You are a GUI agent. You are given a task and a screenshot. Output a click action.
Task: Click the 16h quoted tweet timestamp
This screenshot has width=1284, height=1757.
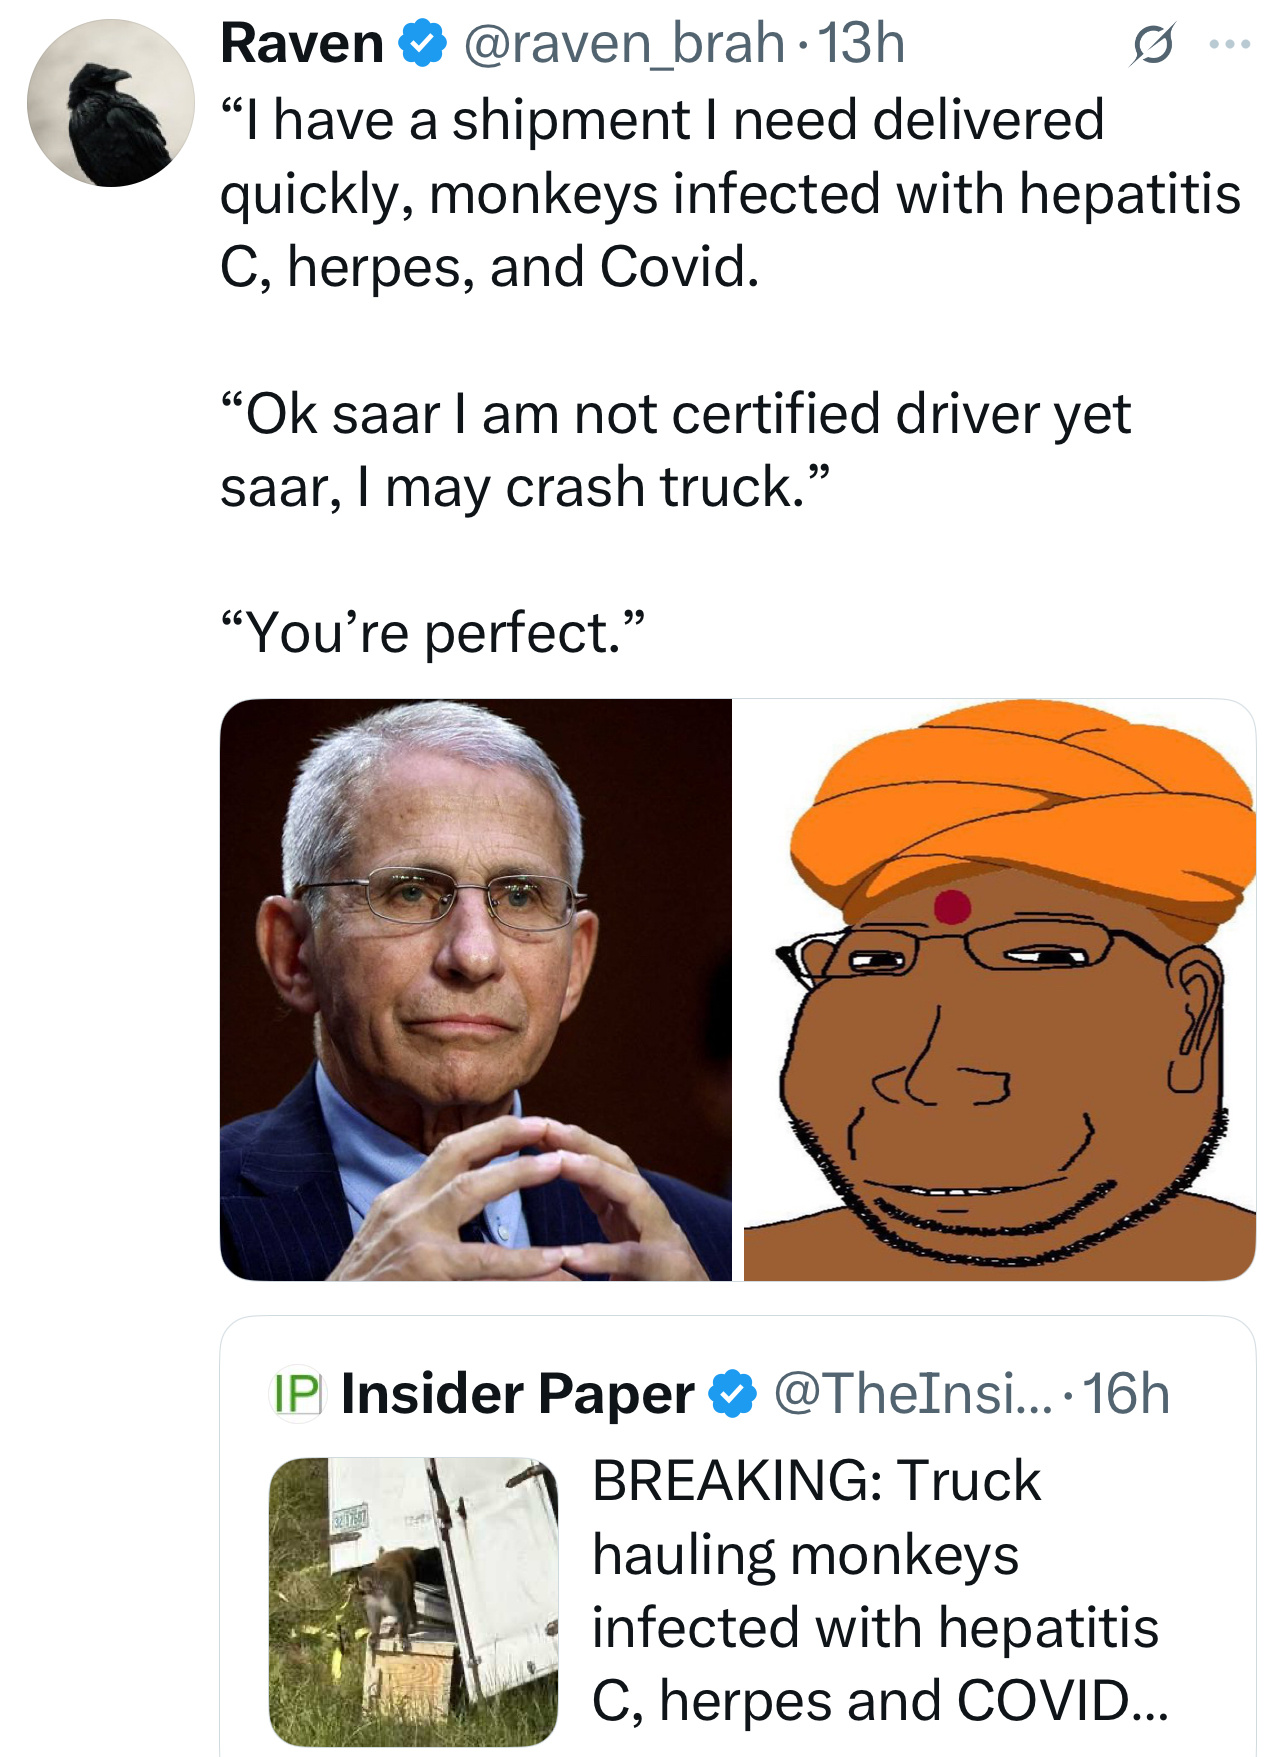[1126, 1394]
